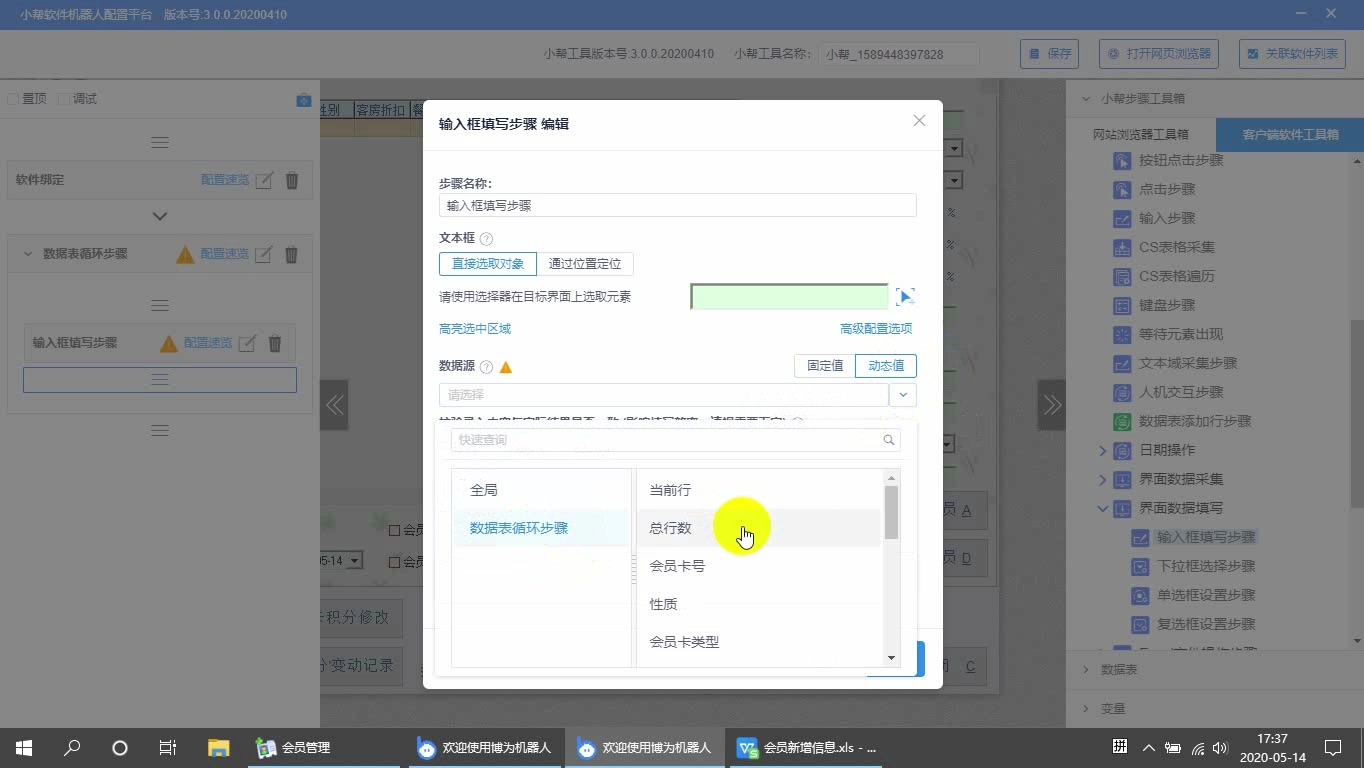Click the CS表格采集 icon
This screenshot has width=1364, height=768.
coord(1122,247)
